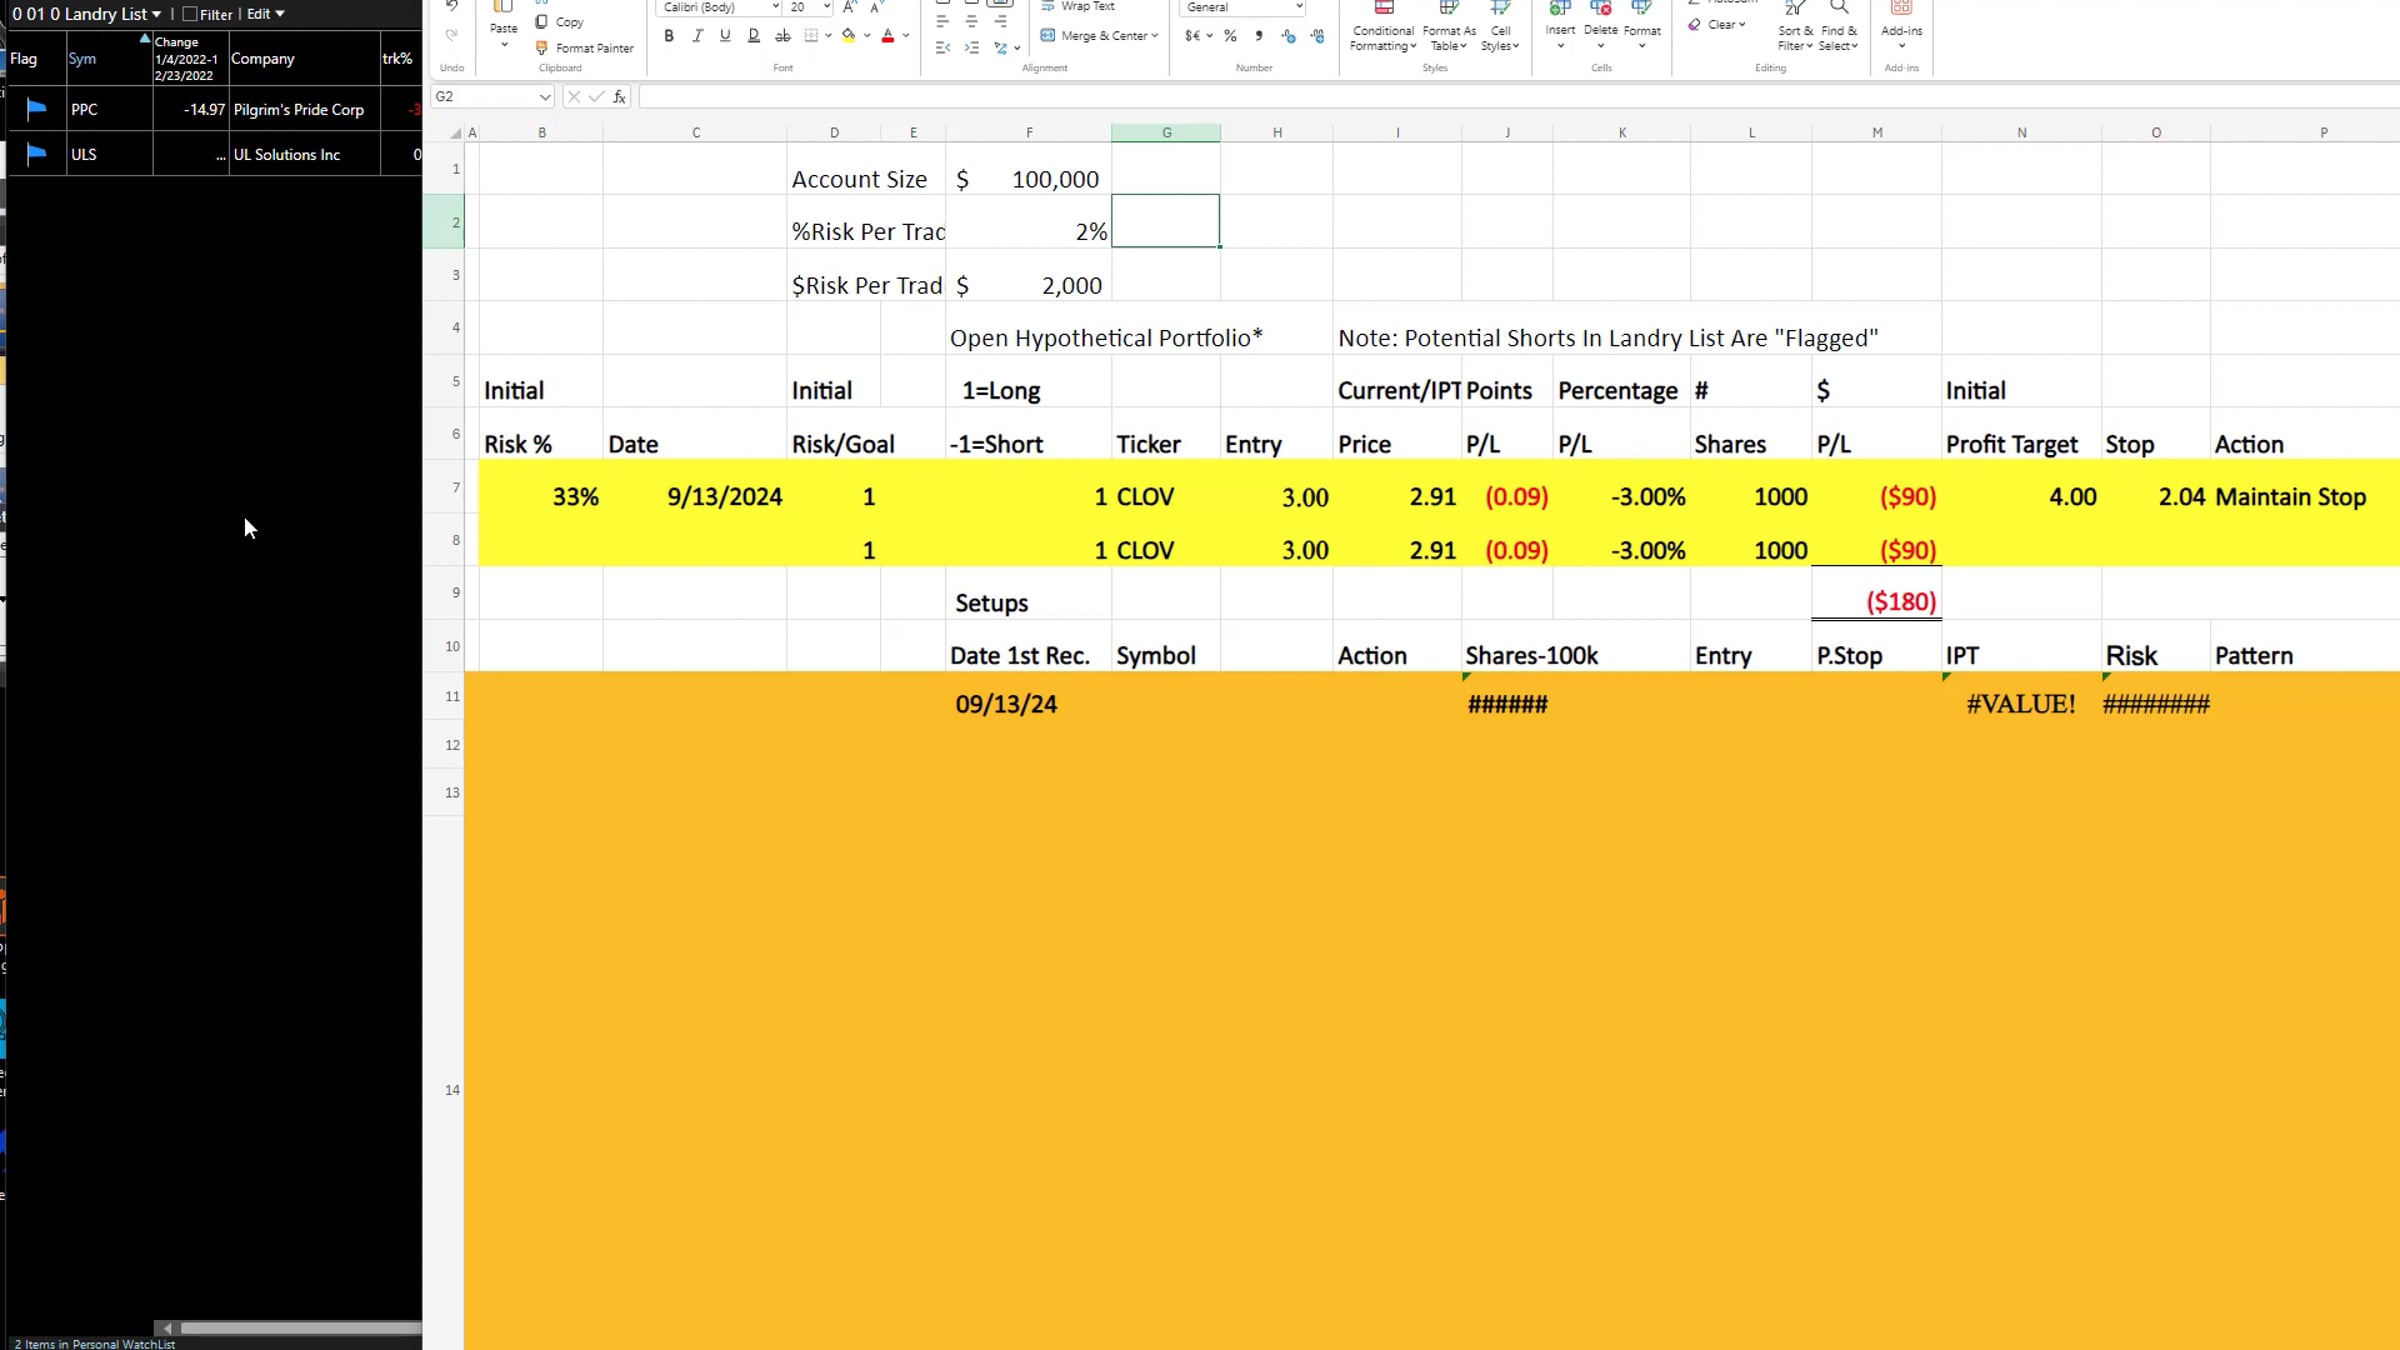The image size is (2400, 1350).
Task: Apply the red font color
Action: pos(887,36)
